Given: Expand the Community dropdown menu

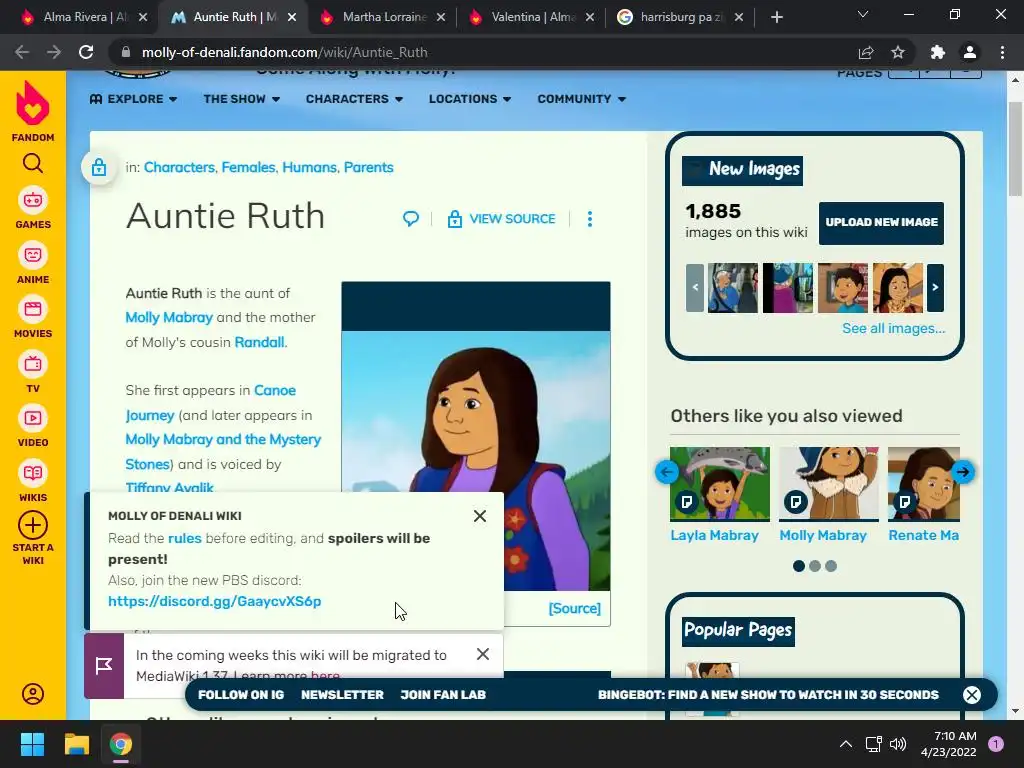Looking at the screenshot, I should coord(581,99).
